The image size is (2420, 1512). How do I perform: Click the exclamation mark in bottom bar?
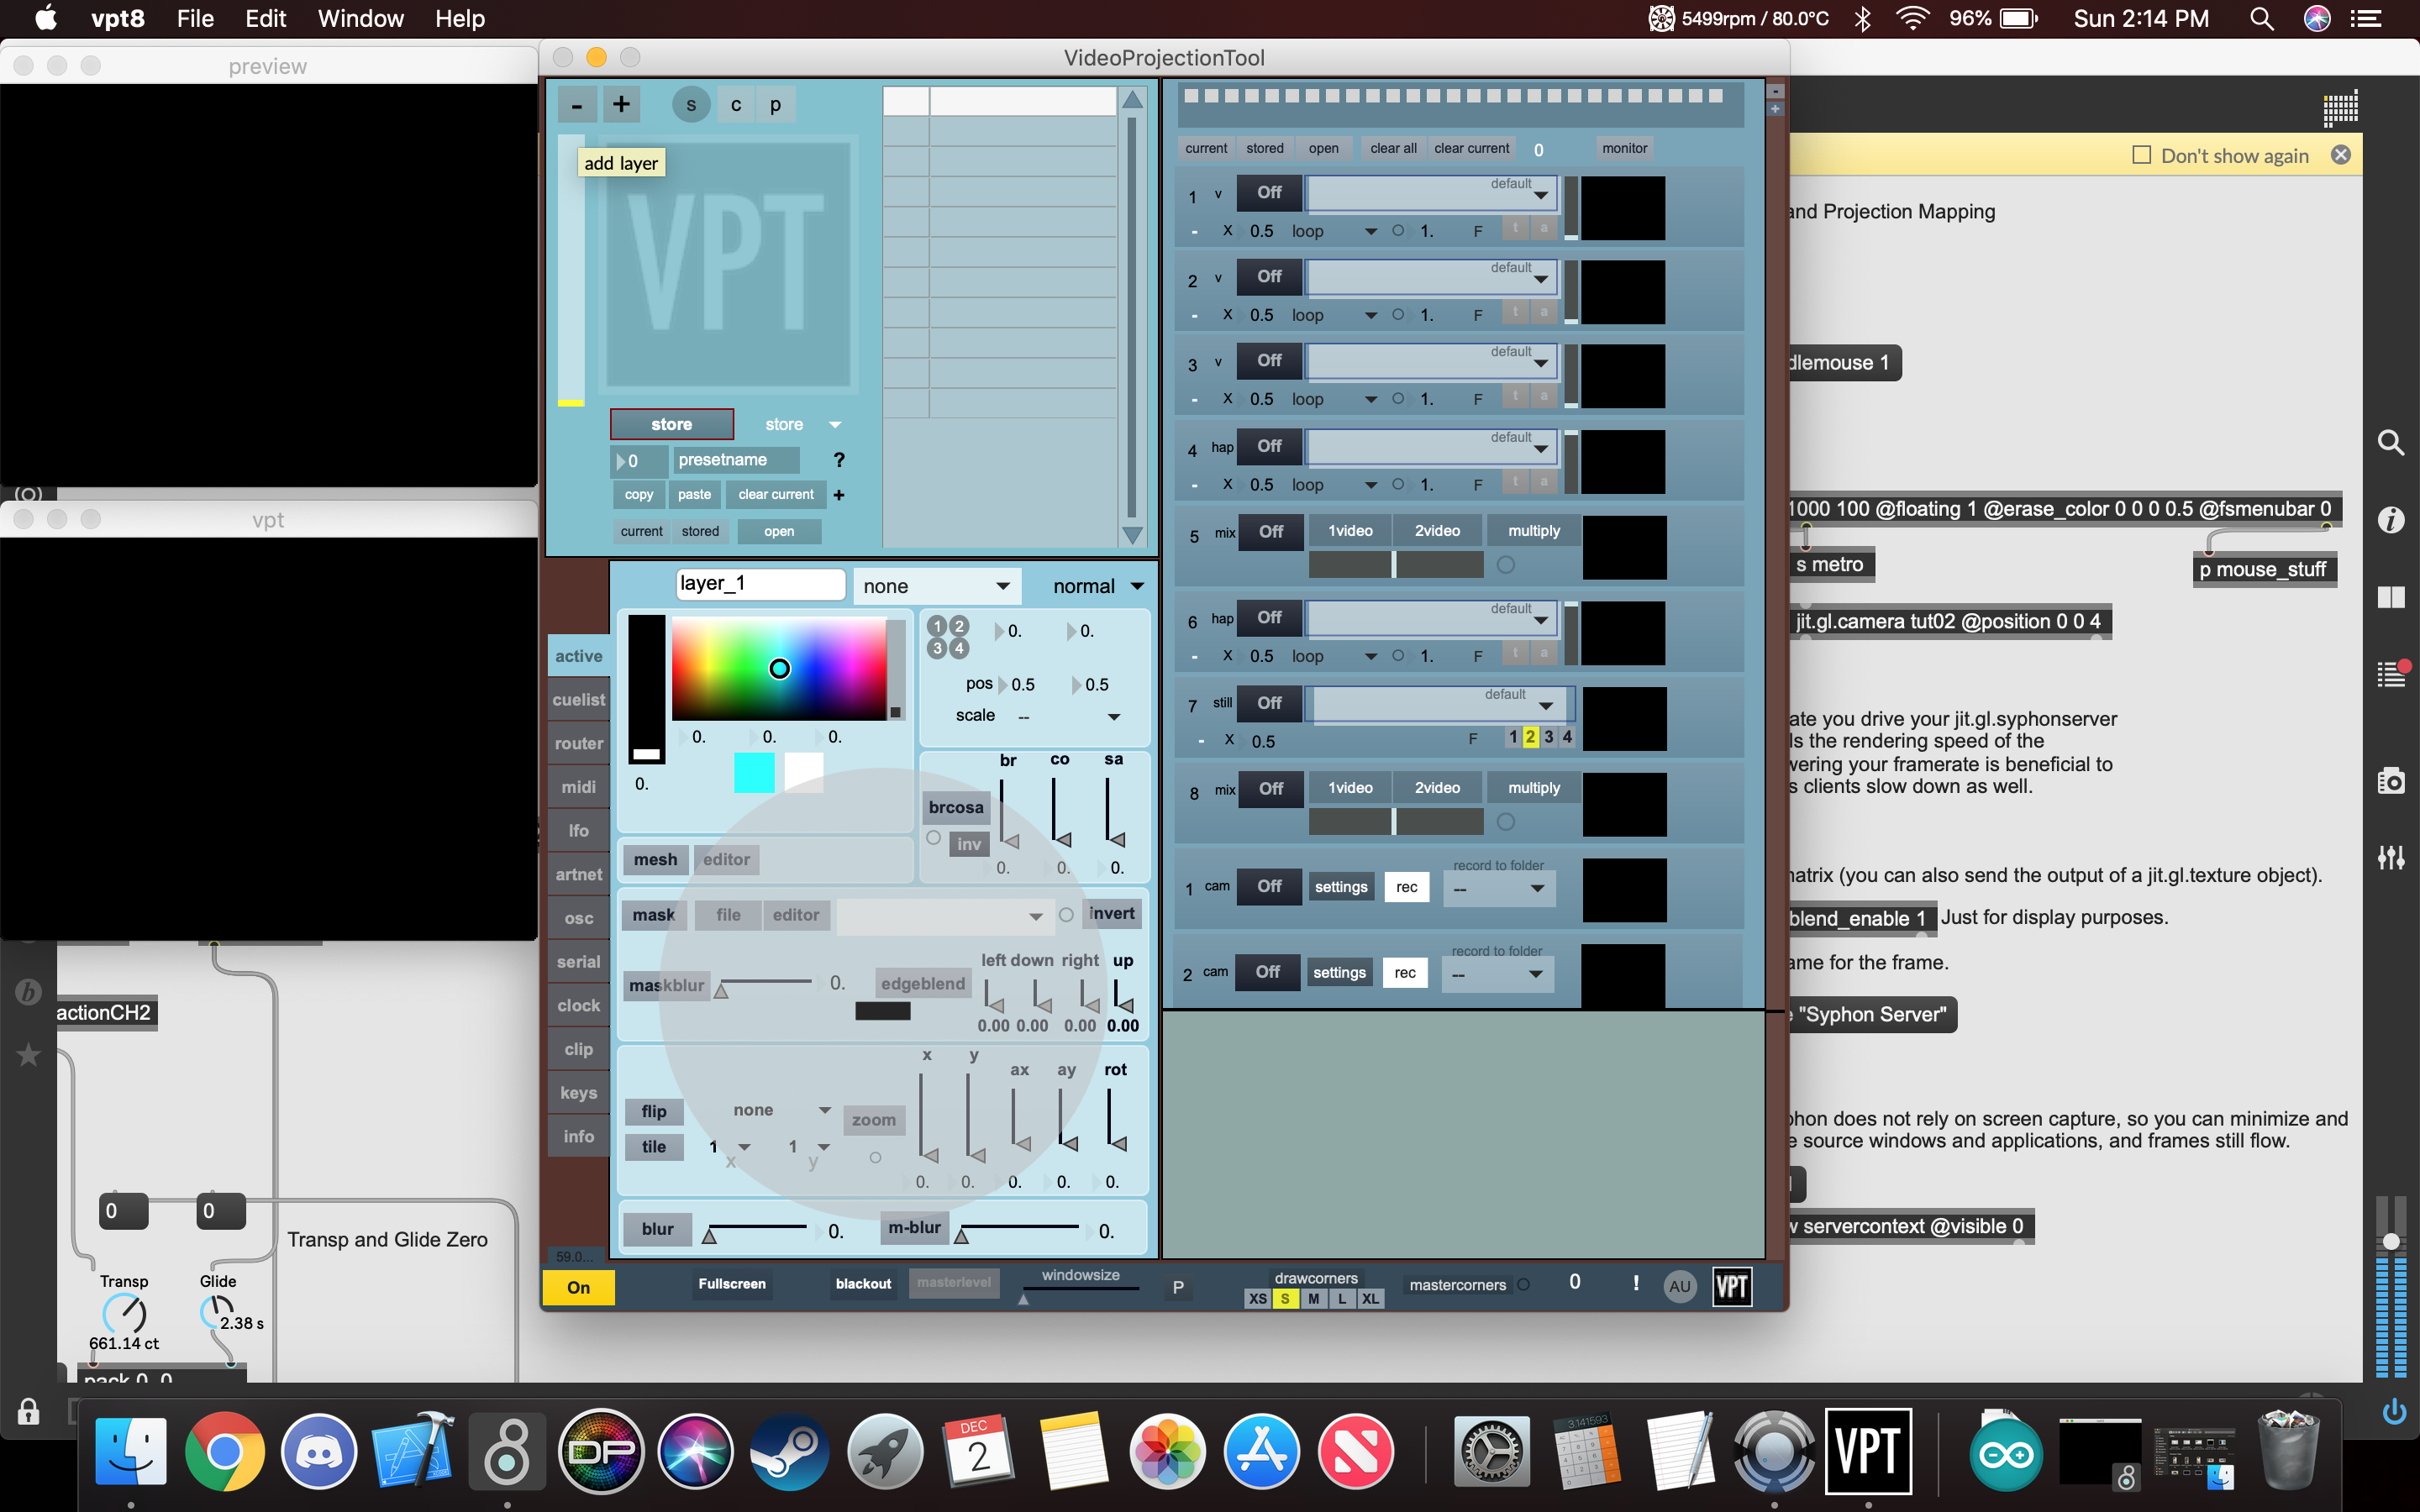(x=1636, y=1283)
